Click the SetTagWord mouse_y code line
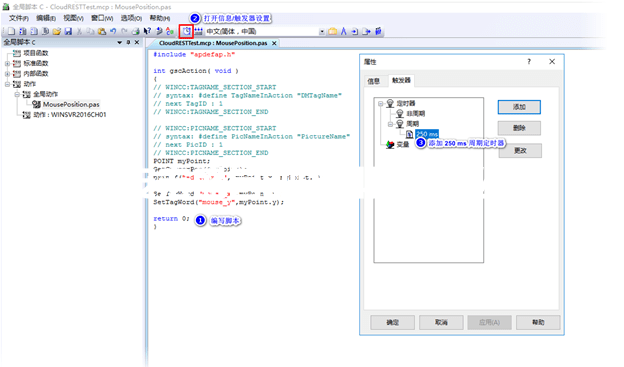The image size is (624, 367). coord(218,202)
